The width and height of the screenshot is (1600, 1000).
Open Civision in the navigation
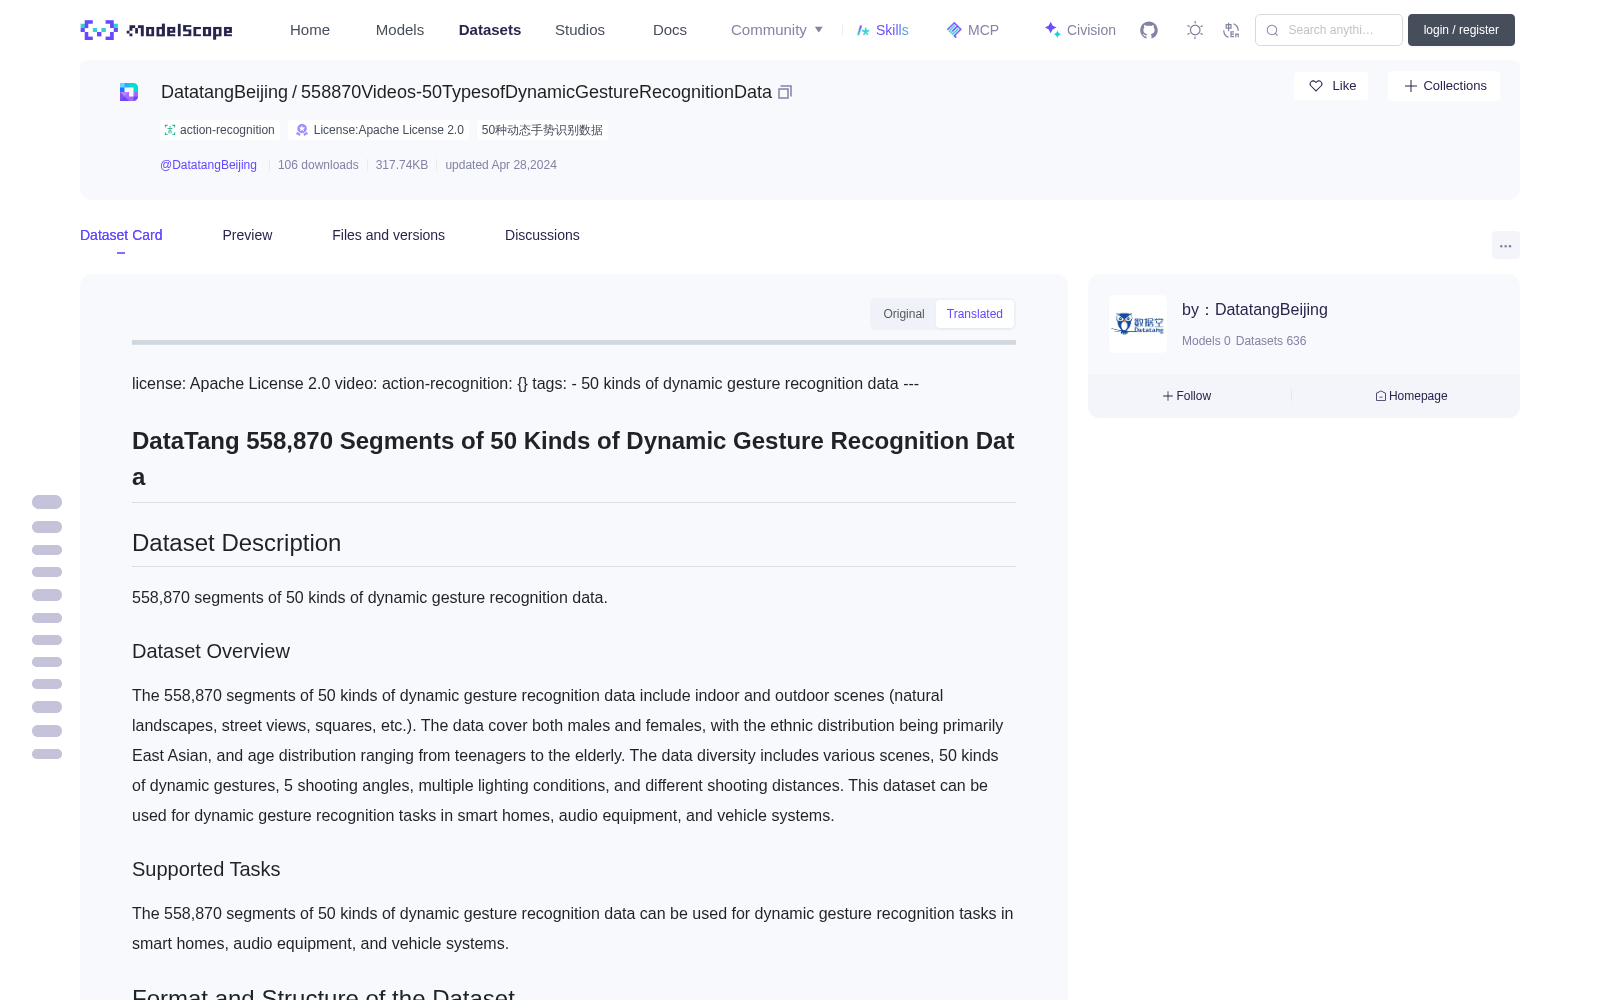click(x=1080, y=30)
